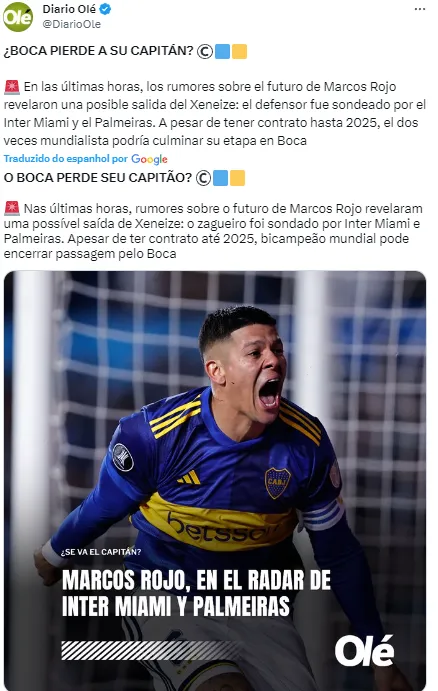The width and height of the screenshot is (438, 691).
Task: Click the original Spanish tweet text
Action: (x=215, y=114)
